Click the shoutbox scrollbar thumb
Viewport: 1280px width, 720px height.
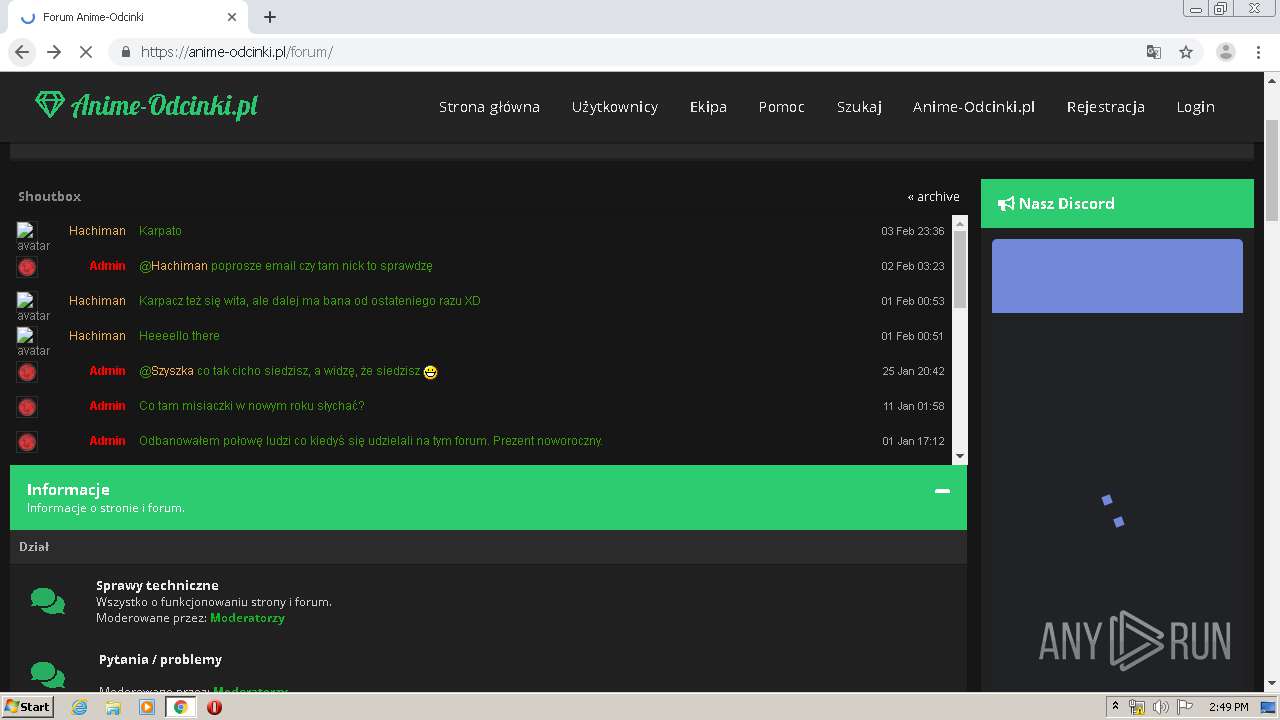[x=960, y=270]
